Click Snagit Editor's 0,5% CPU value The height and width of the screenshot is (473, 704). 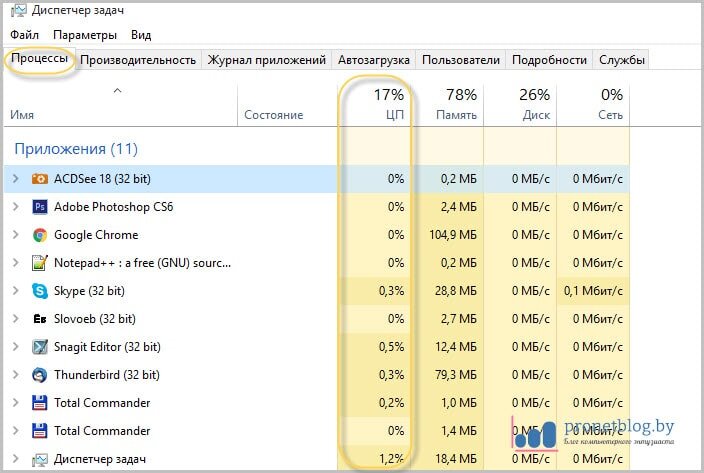pyautogui.click(x=392, y=346)
